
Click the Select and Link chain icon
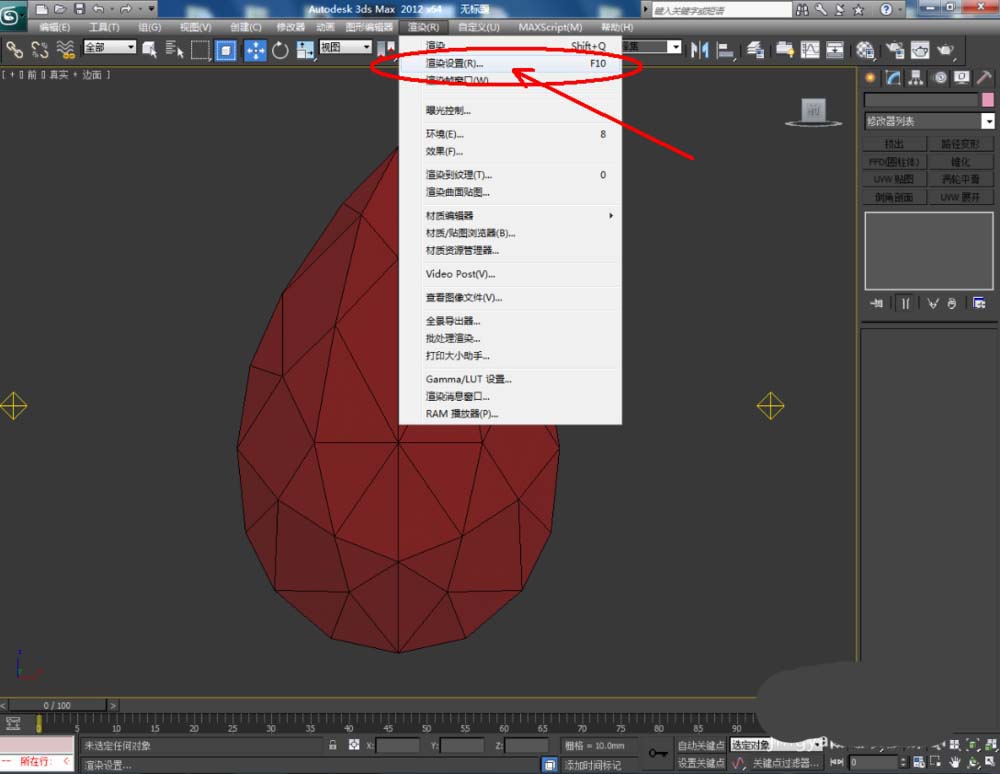pyautogui.click(x=15, y=49)
